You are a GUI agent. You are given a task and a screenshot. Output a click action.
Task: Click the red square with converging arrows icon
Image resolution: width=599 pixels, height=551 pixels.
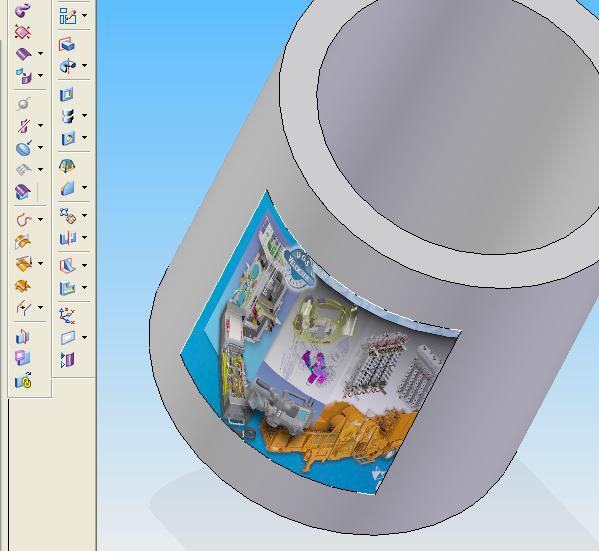[x=22, y=32]
